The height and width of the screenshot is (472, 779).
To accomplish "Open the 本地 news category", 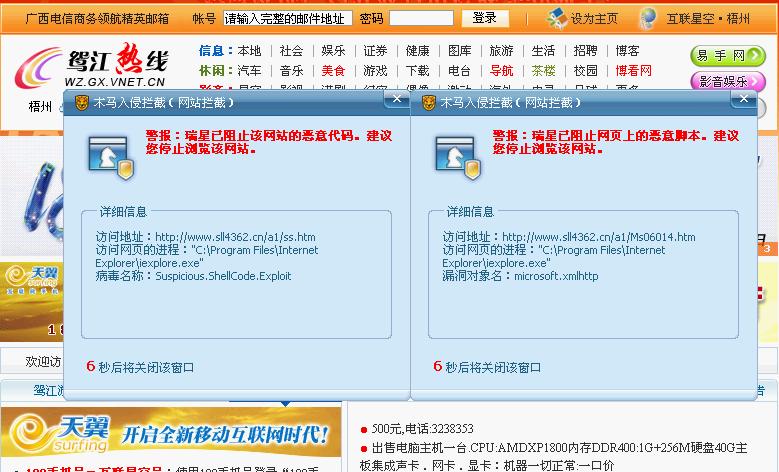I will click(249, 51).
